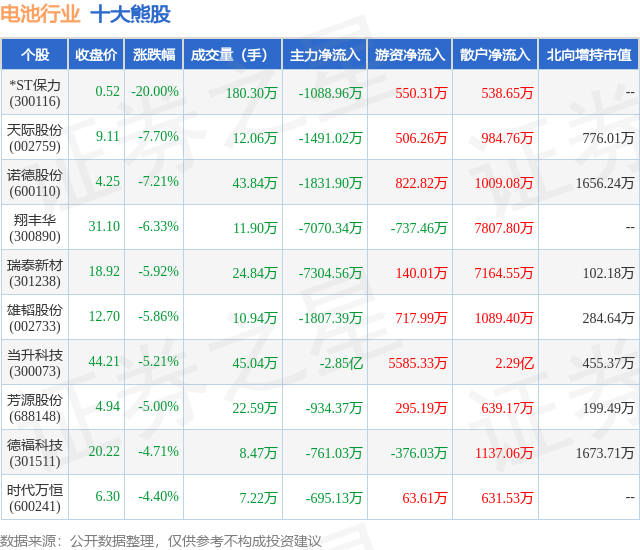Image resolution: width=640 pixels, height=550 pixels.
Task: Select the 游资净流入 column header
Action: pyautogui.click(x=410, y=54)
